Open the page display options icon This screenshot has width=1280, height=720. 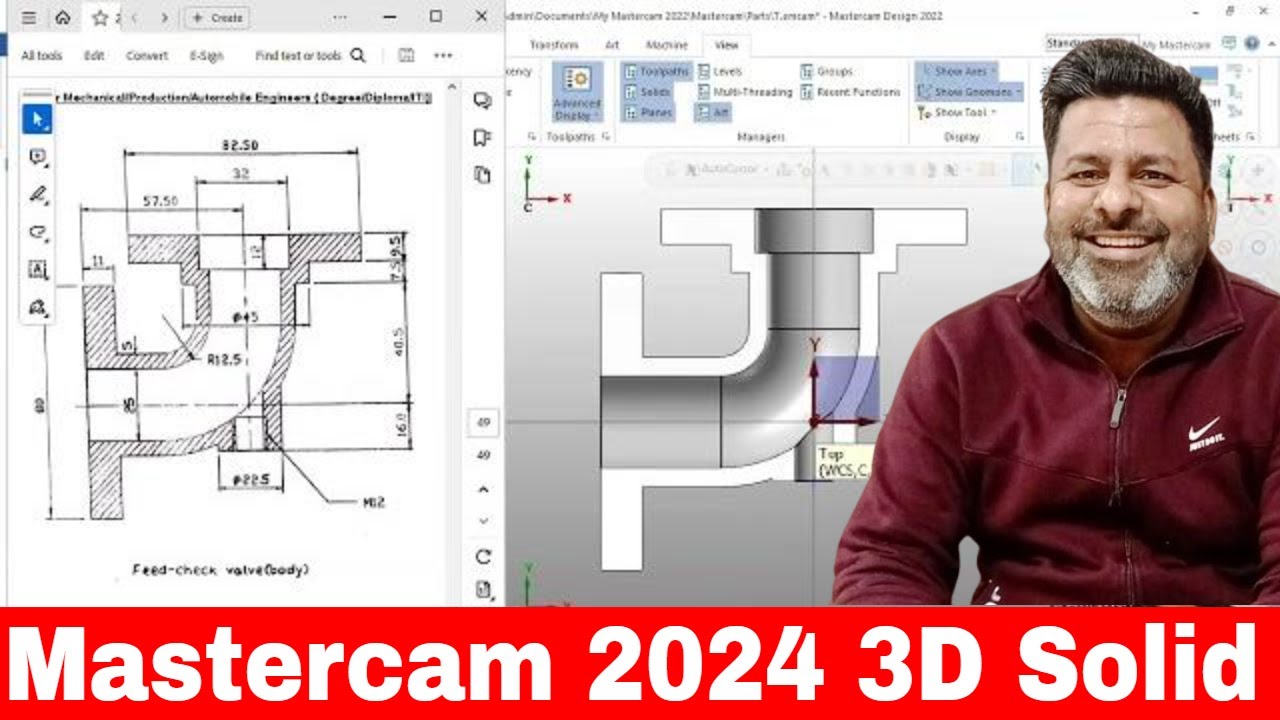[483, 590]
